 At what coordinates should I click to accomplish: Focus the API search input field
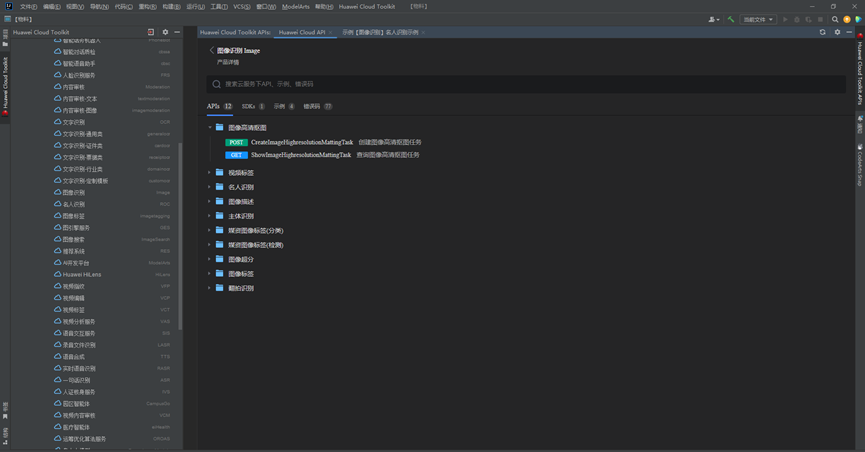(x=526, y=84)
